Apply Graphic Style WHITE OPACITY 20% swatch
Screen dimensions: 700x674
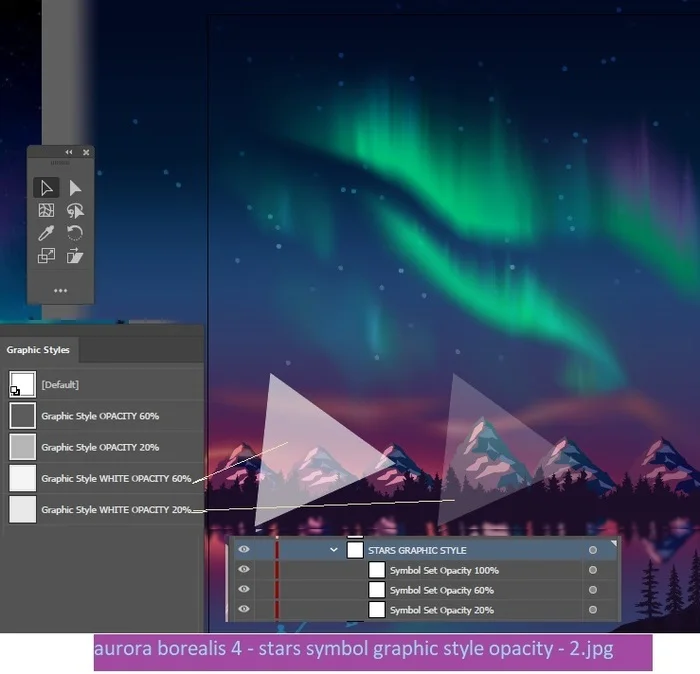tap(22, 509)
